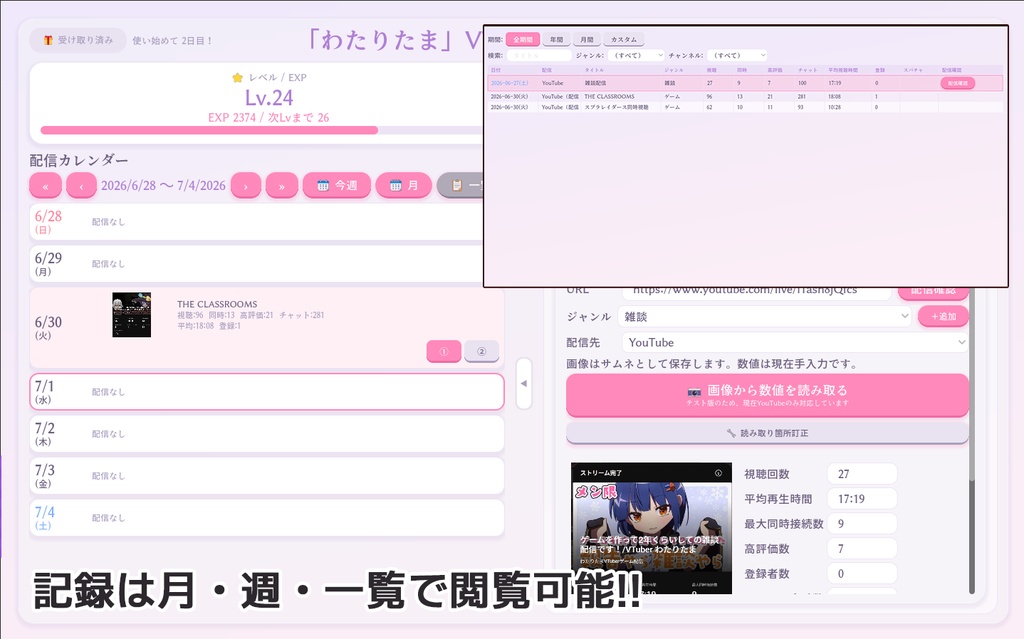Click the 配信カレンダー heading
The width and height of the screenshot is (1024, 639).
(79, 160)
